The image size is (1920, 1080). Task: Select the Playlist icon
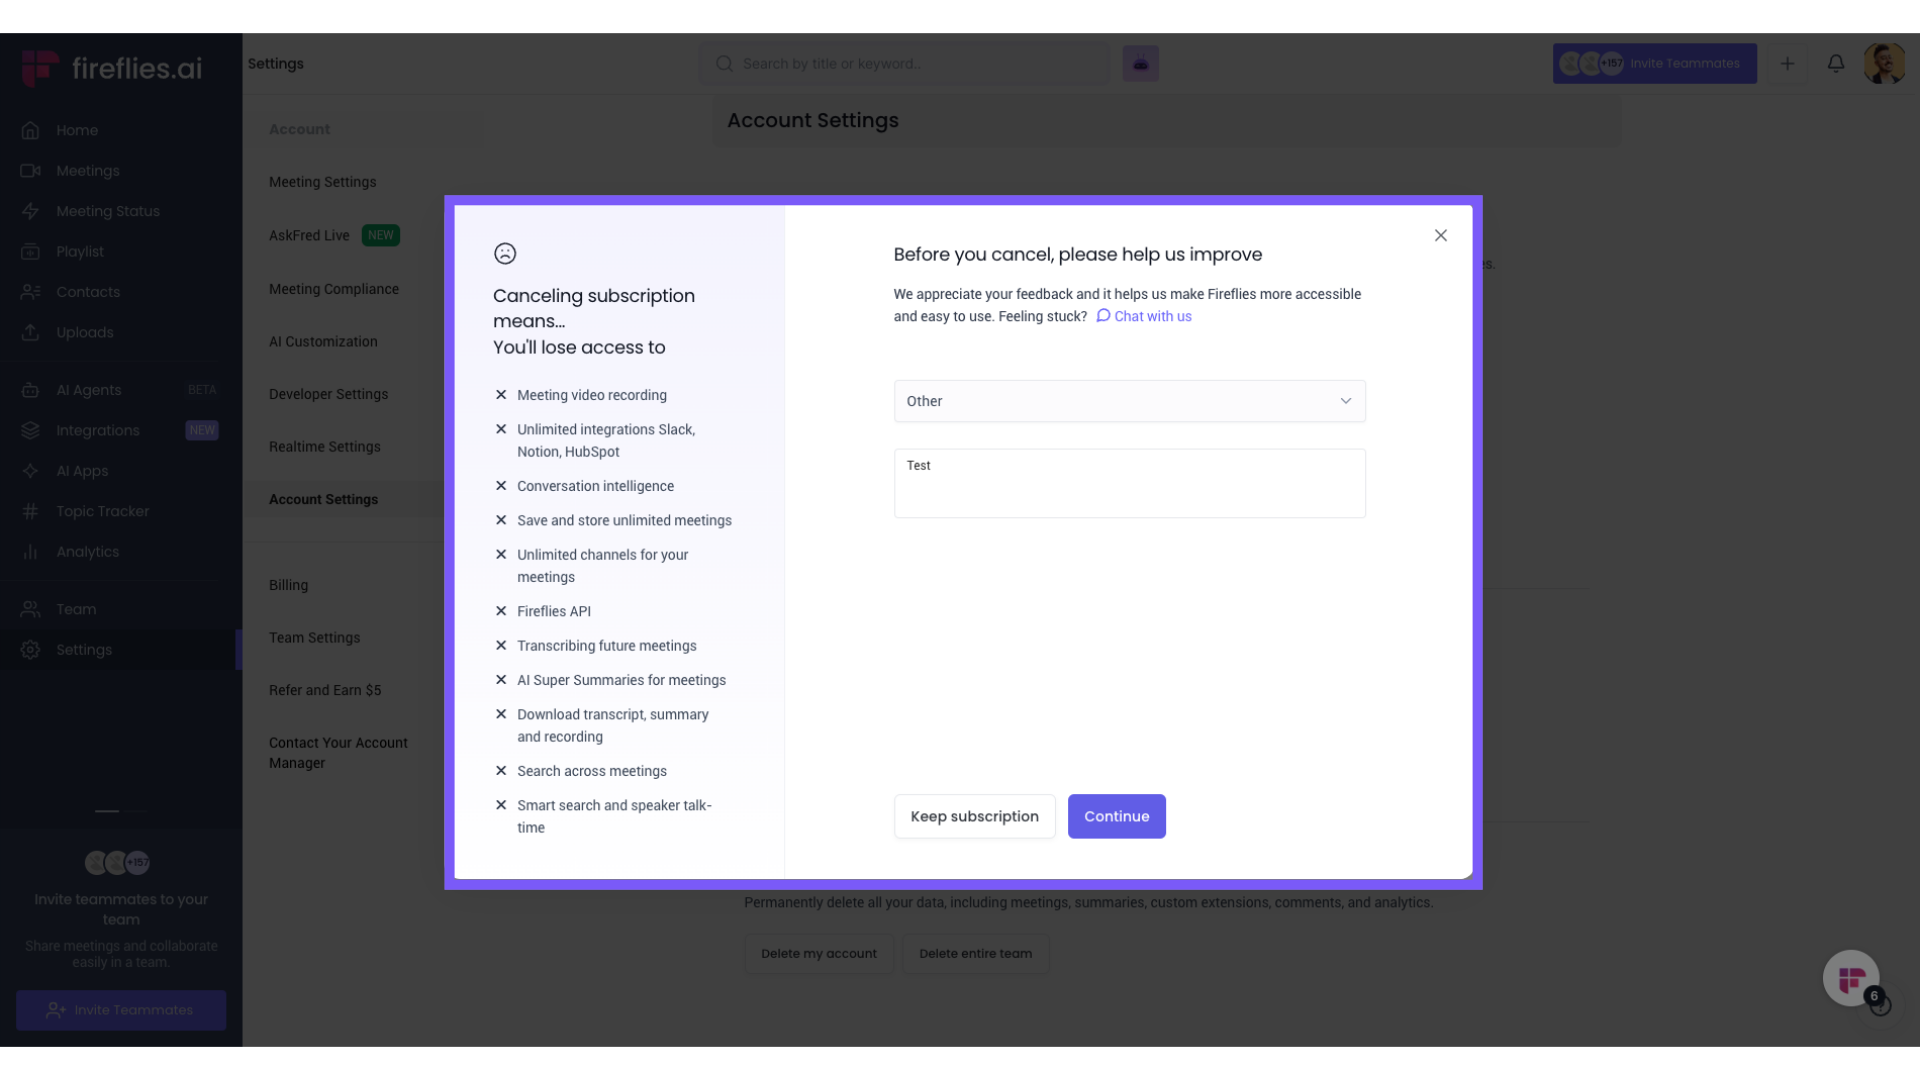coord(30,251)
